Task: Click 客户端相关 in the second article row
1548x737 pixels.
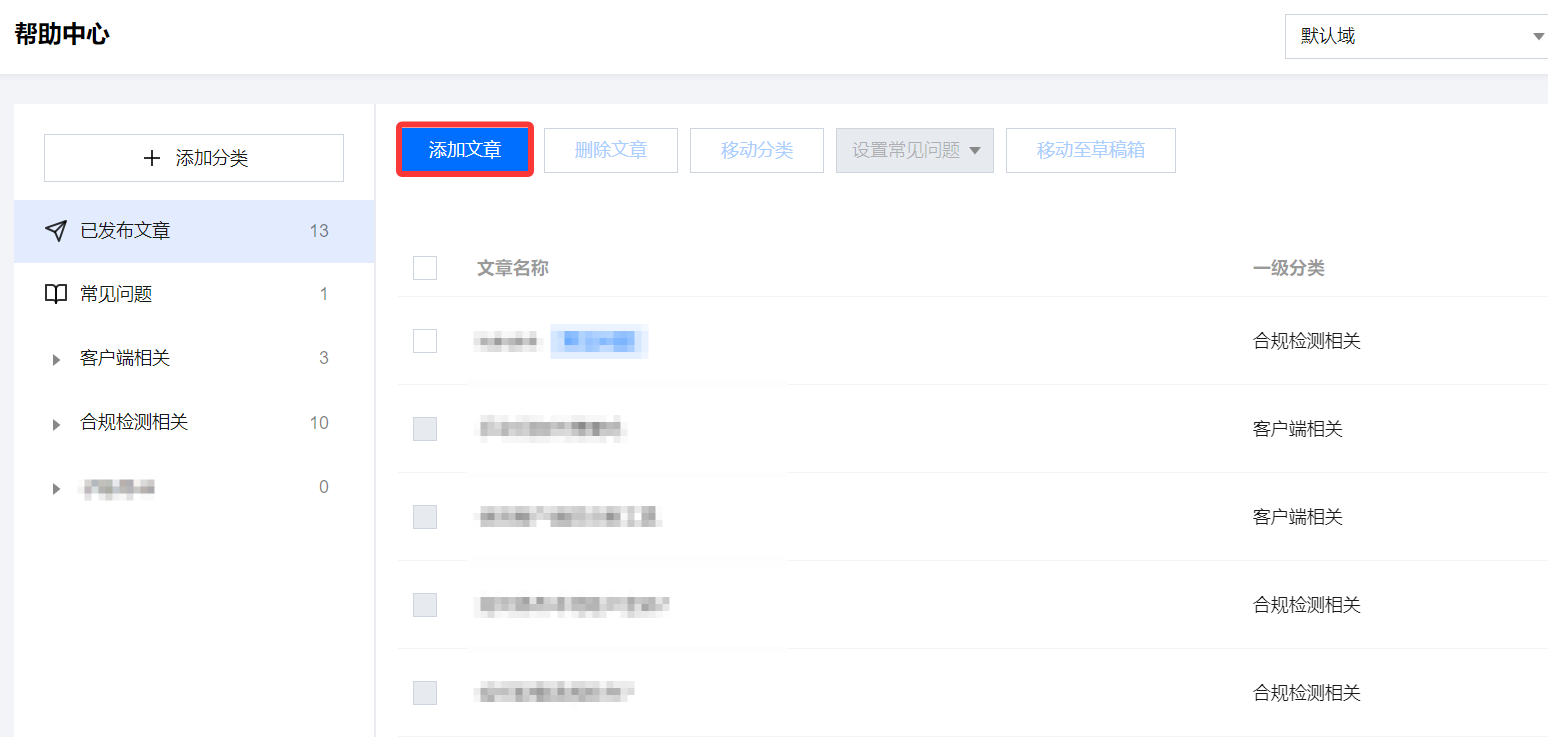Action: [x=1298, y=429]
